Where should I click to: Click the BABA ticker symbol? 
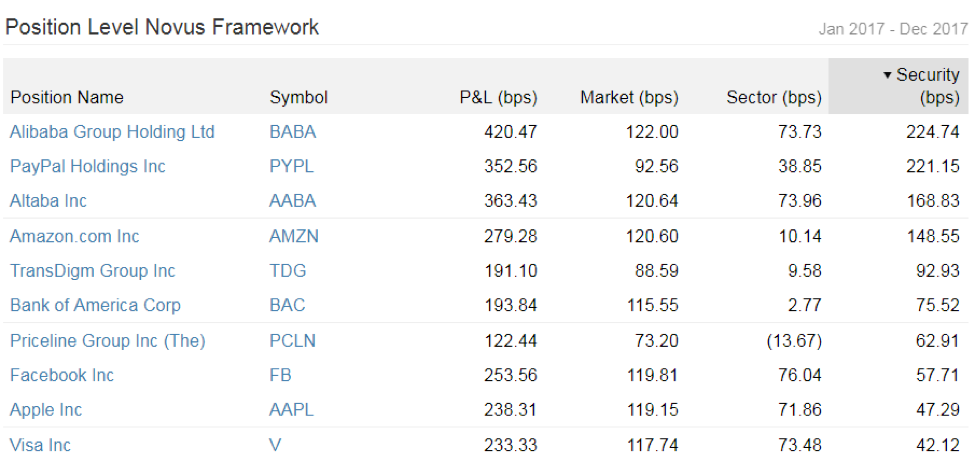pos(292,132)
